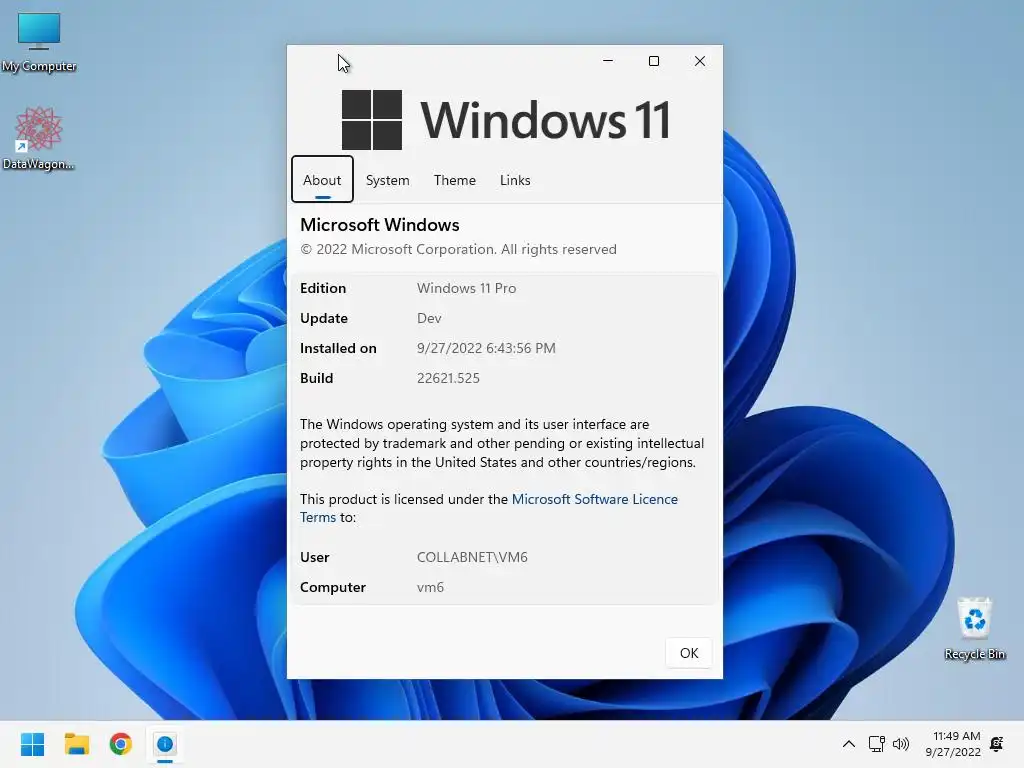
Task: Select the DataWagon shortcut on desktop
Action: (39, 139)
